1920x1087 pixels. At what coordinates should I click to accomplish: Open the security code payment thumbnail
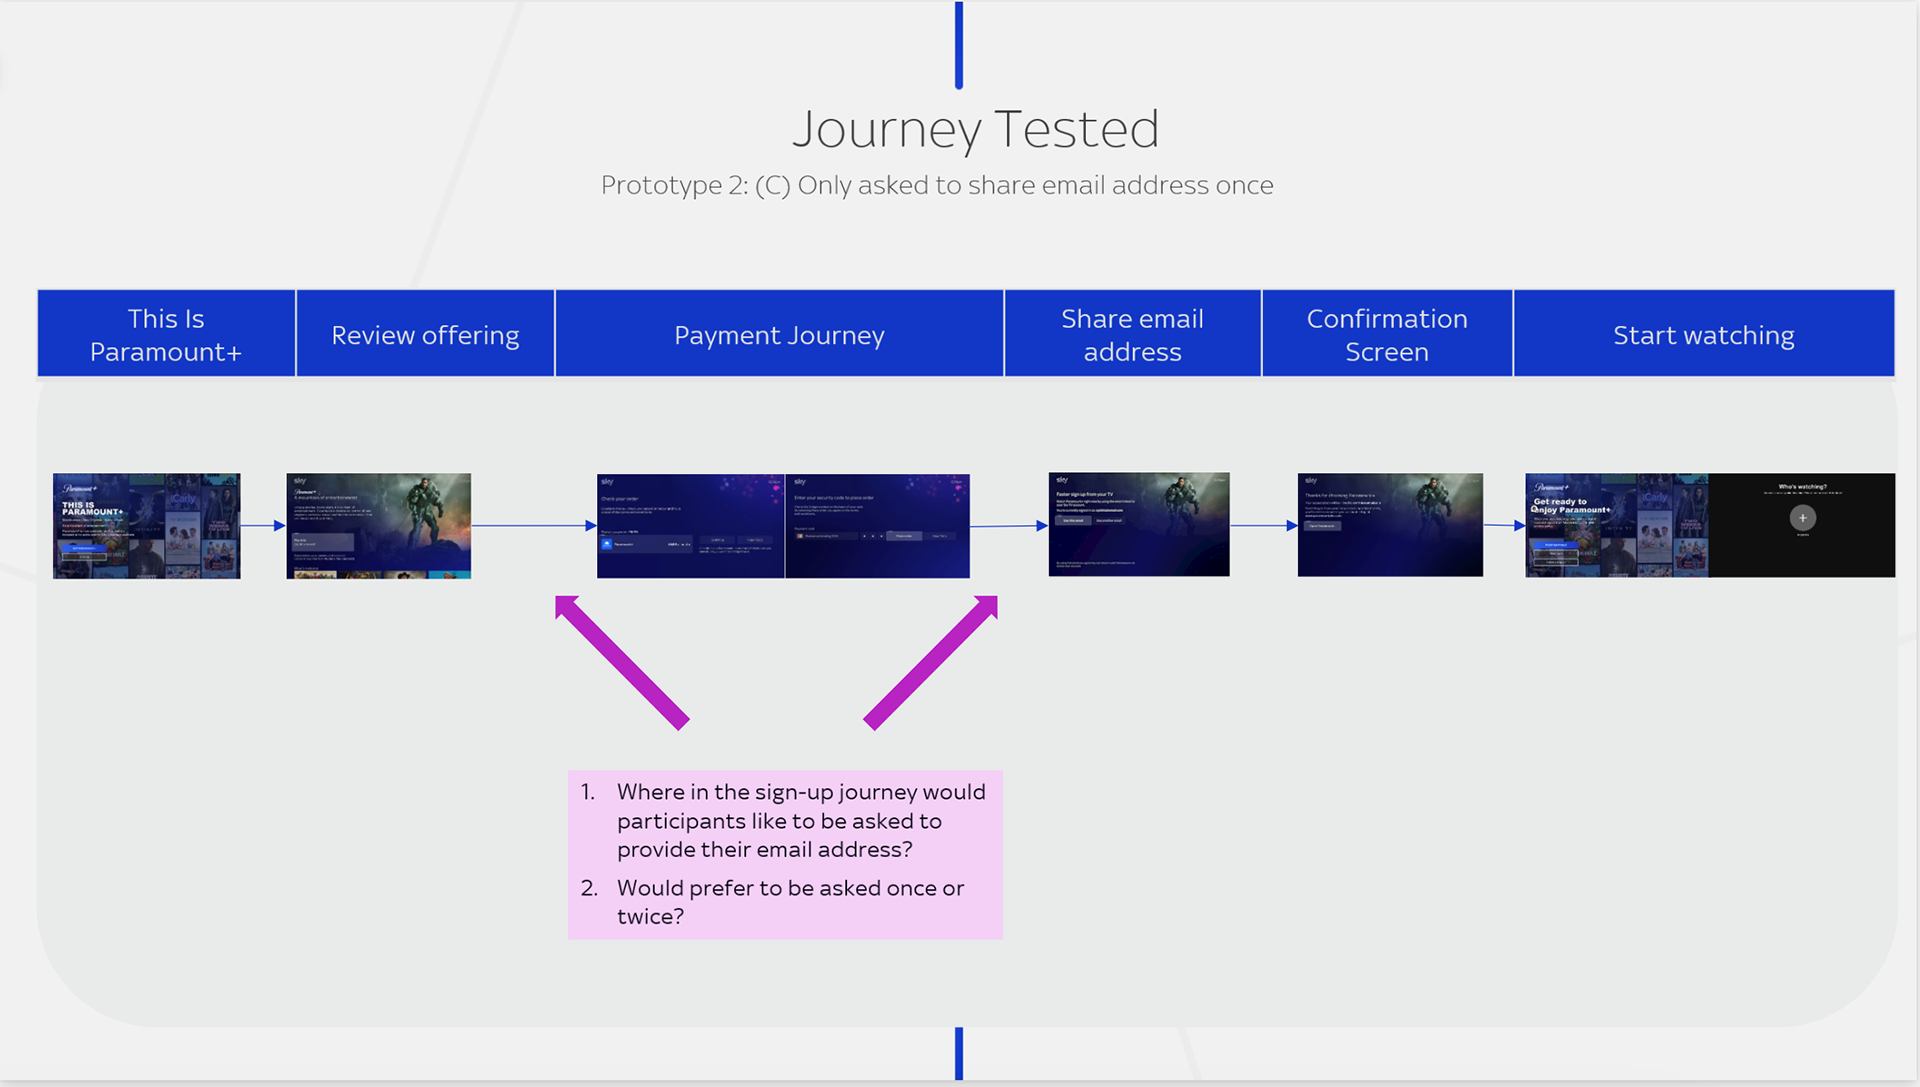878,526
